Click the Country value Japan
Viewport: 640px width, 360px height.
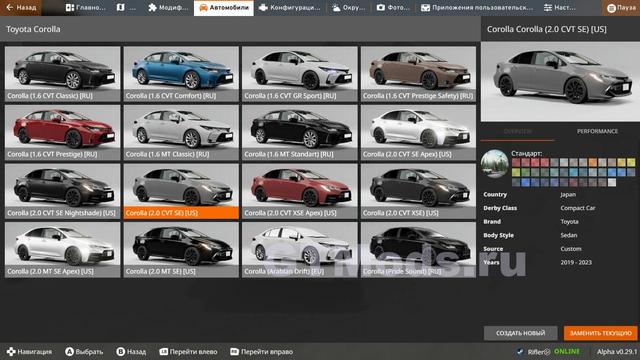(x=568, y=195)
